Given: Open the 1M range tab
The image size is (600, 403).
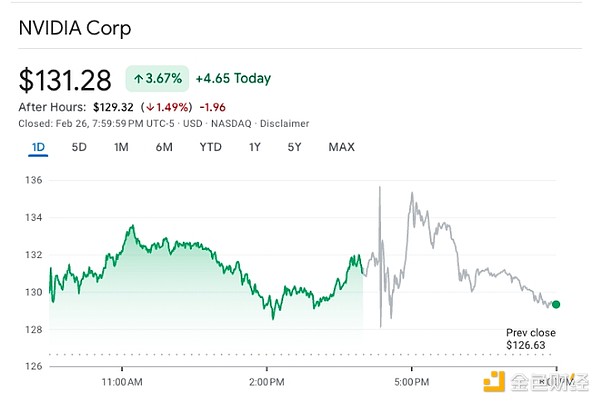Looking at the screenshot, I should [x=121, y=148].
